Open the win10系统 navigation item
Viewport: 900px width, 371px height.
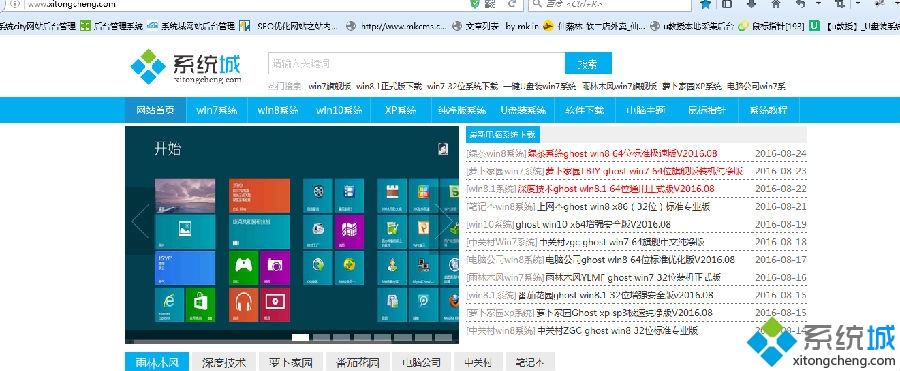tap(339, 110)
